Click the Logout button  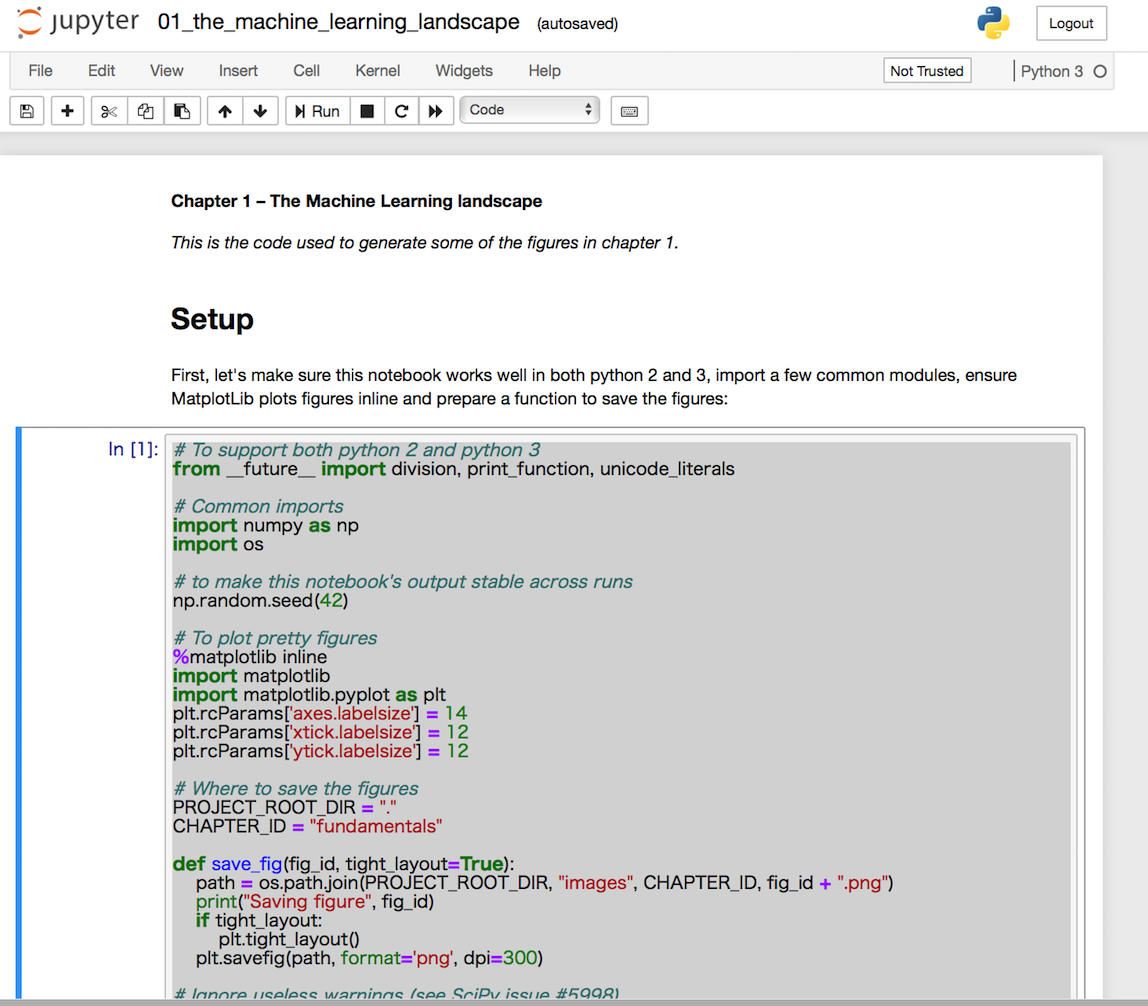tap(1071, 23)
